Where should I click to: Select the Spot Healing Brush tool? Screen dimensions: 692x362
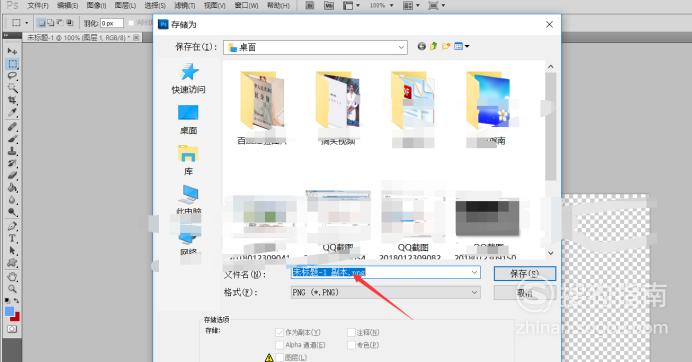tap(12, 127)
